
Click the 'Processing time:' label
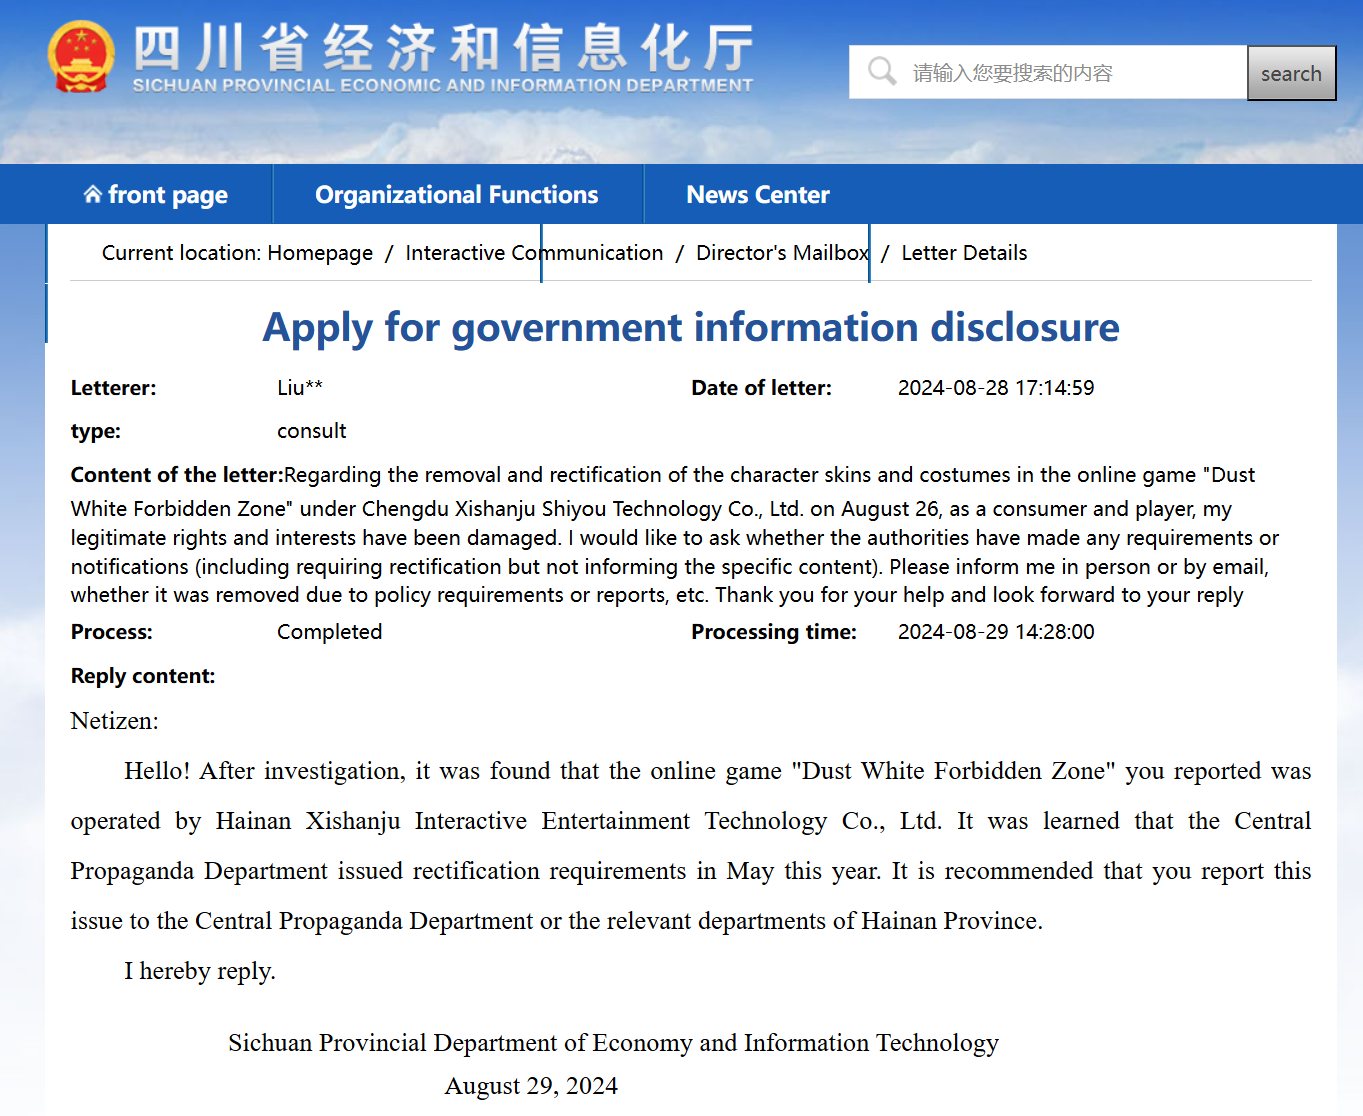(774, 632)
